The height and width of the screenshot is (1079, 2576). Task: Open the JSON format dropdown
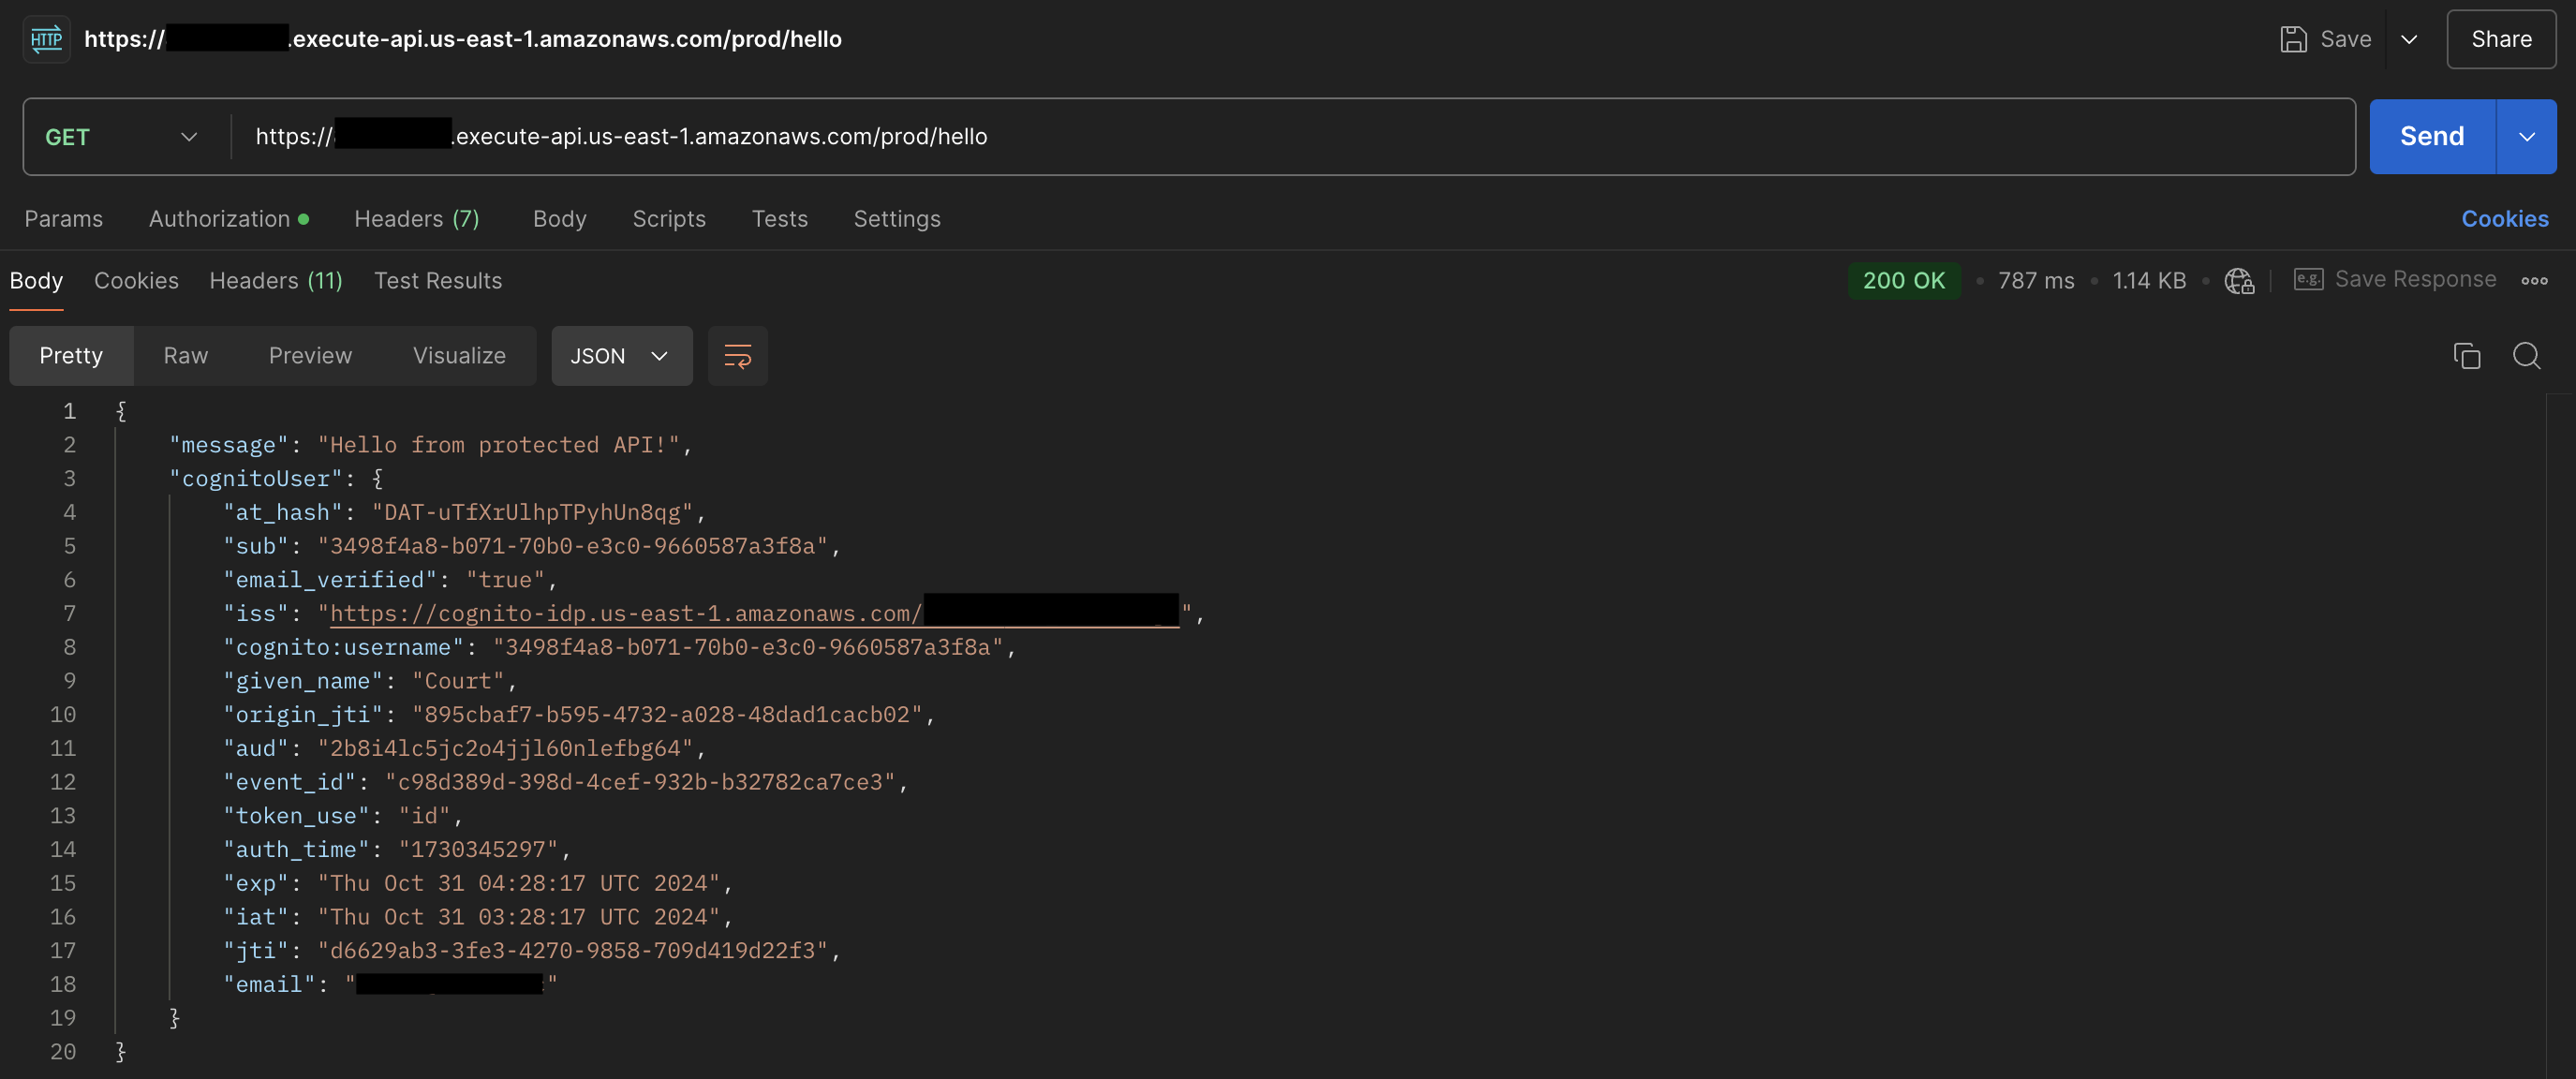(x=622, y=356)
